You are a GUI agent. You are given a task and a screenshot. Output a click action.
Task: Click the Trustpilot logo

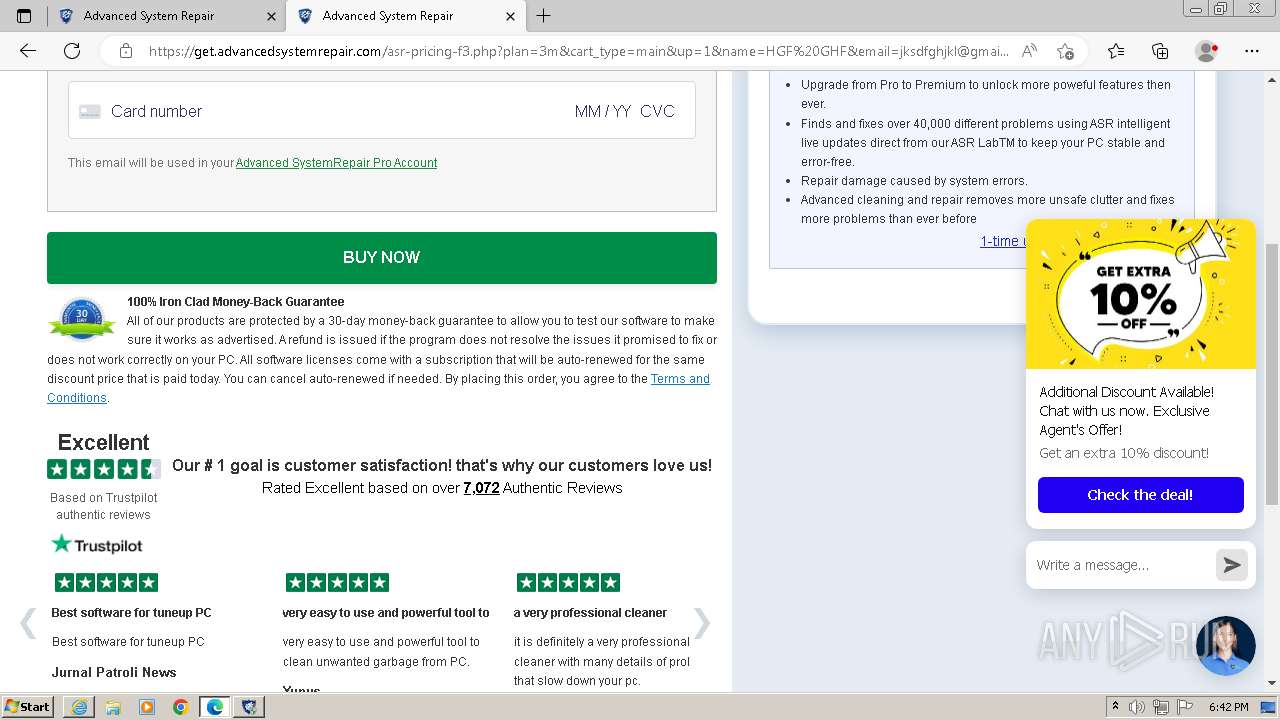[x=97, y=545]
